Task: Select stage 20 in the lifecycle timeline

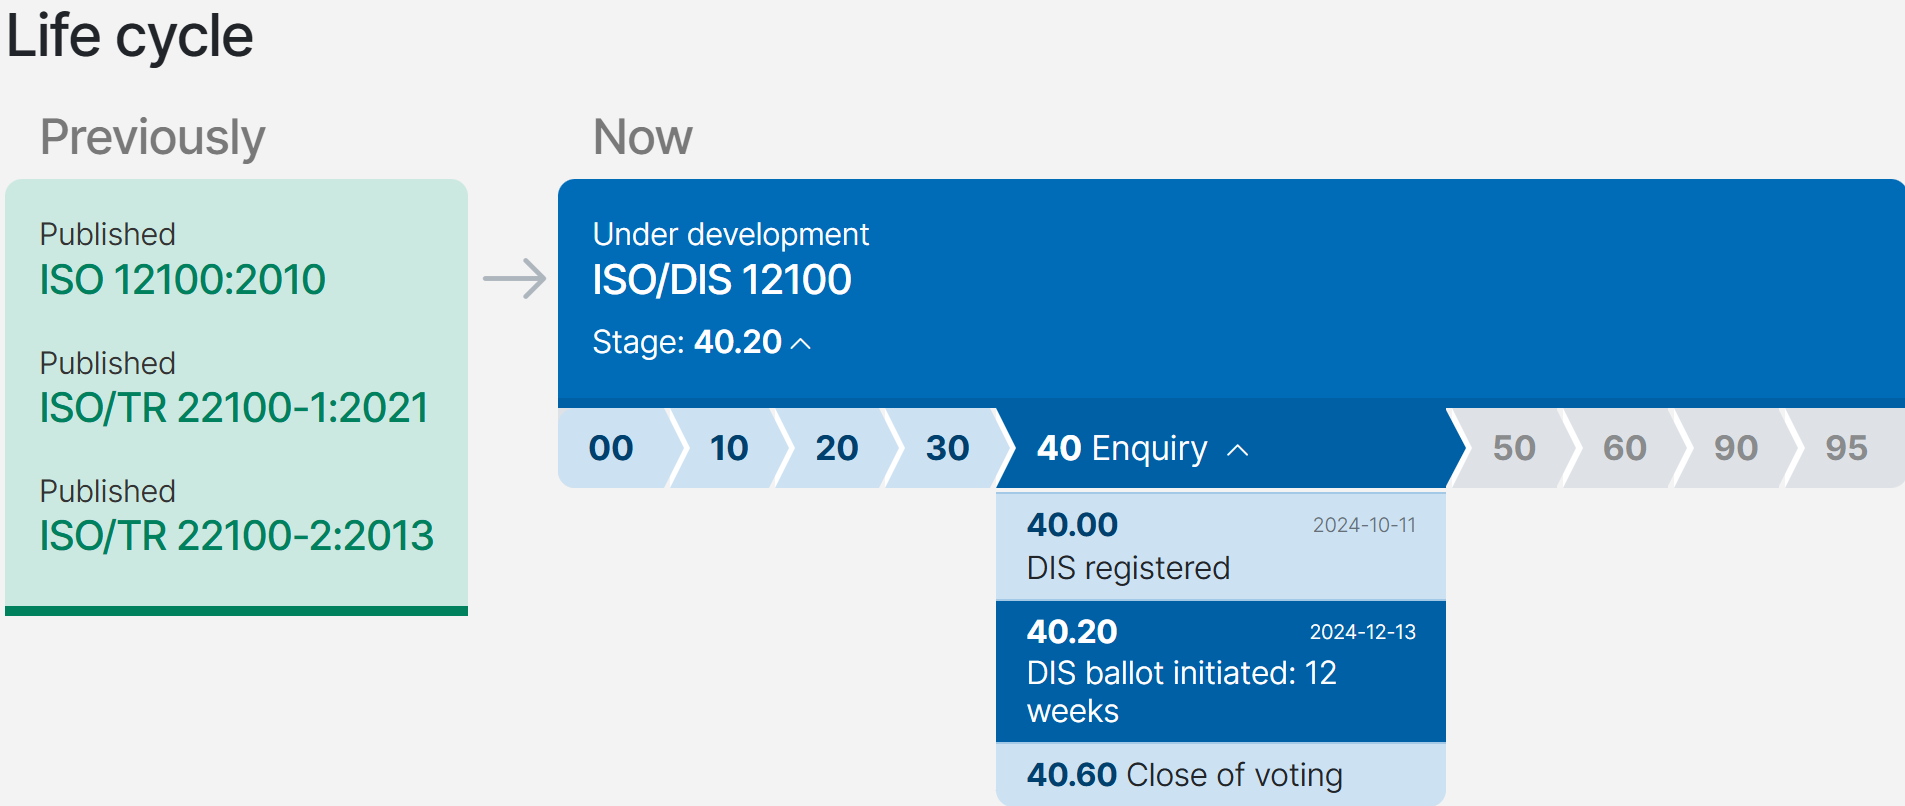Action: coord(837,448)
